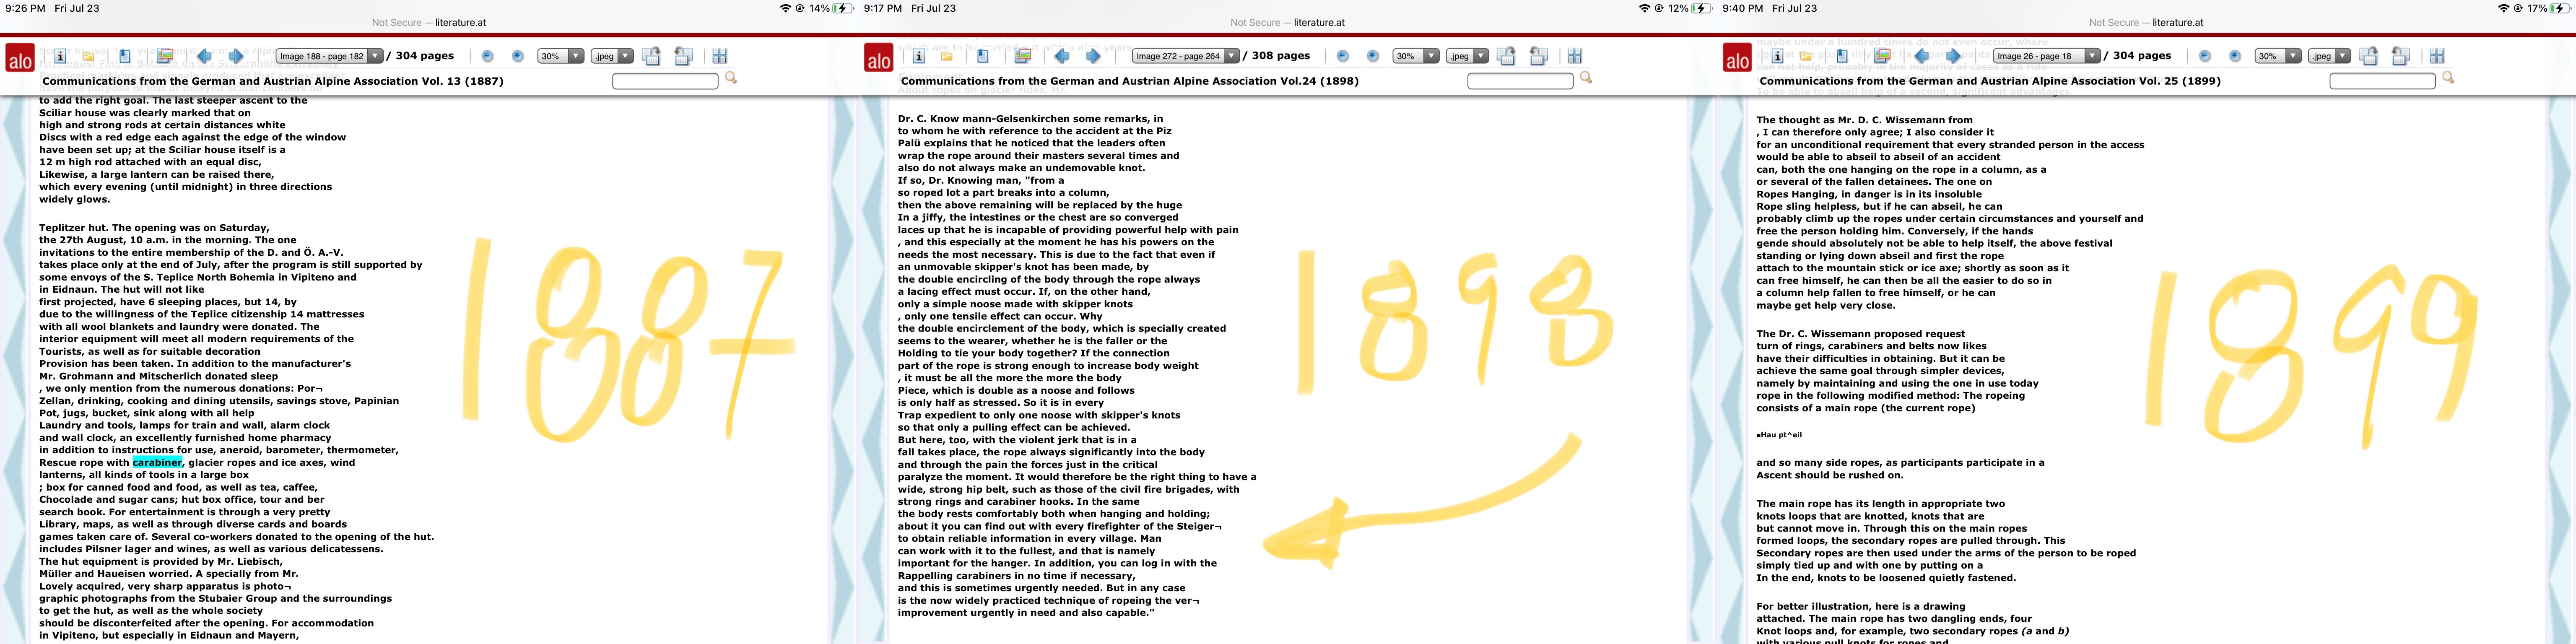Tap the 14% battery indicator in the status bar
The image size is (2576, 644).
[x=832, y=8]
